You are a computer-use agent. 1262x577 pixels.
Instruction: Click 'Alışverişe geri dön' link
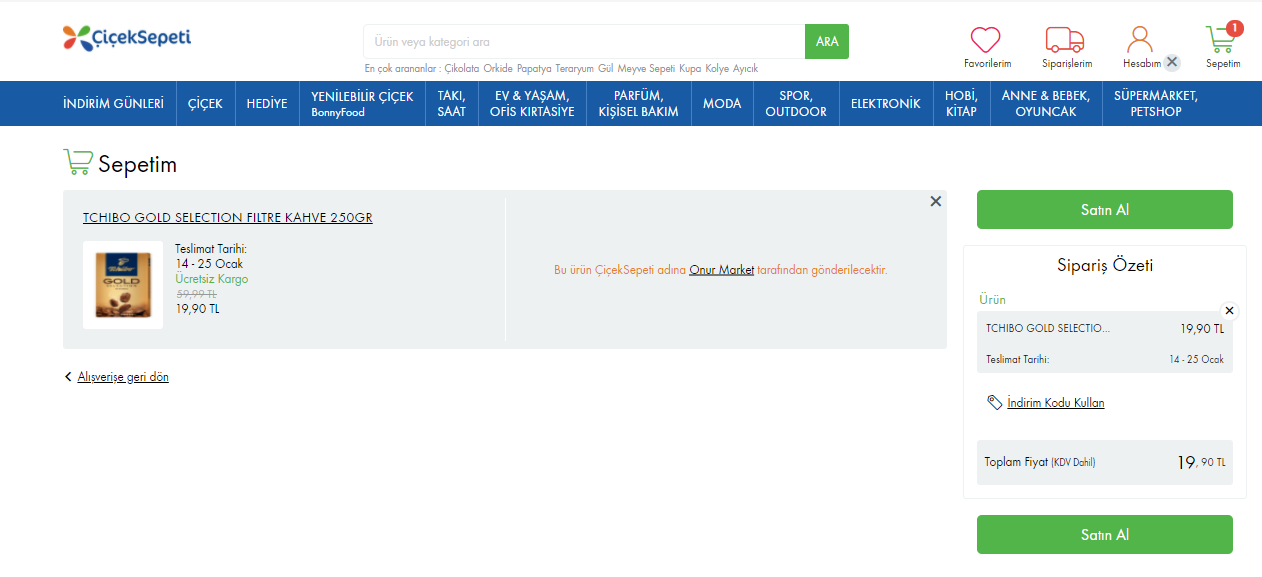(123, 377)
